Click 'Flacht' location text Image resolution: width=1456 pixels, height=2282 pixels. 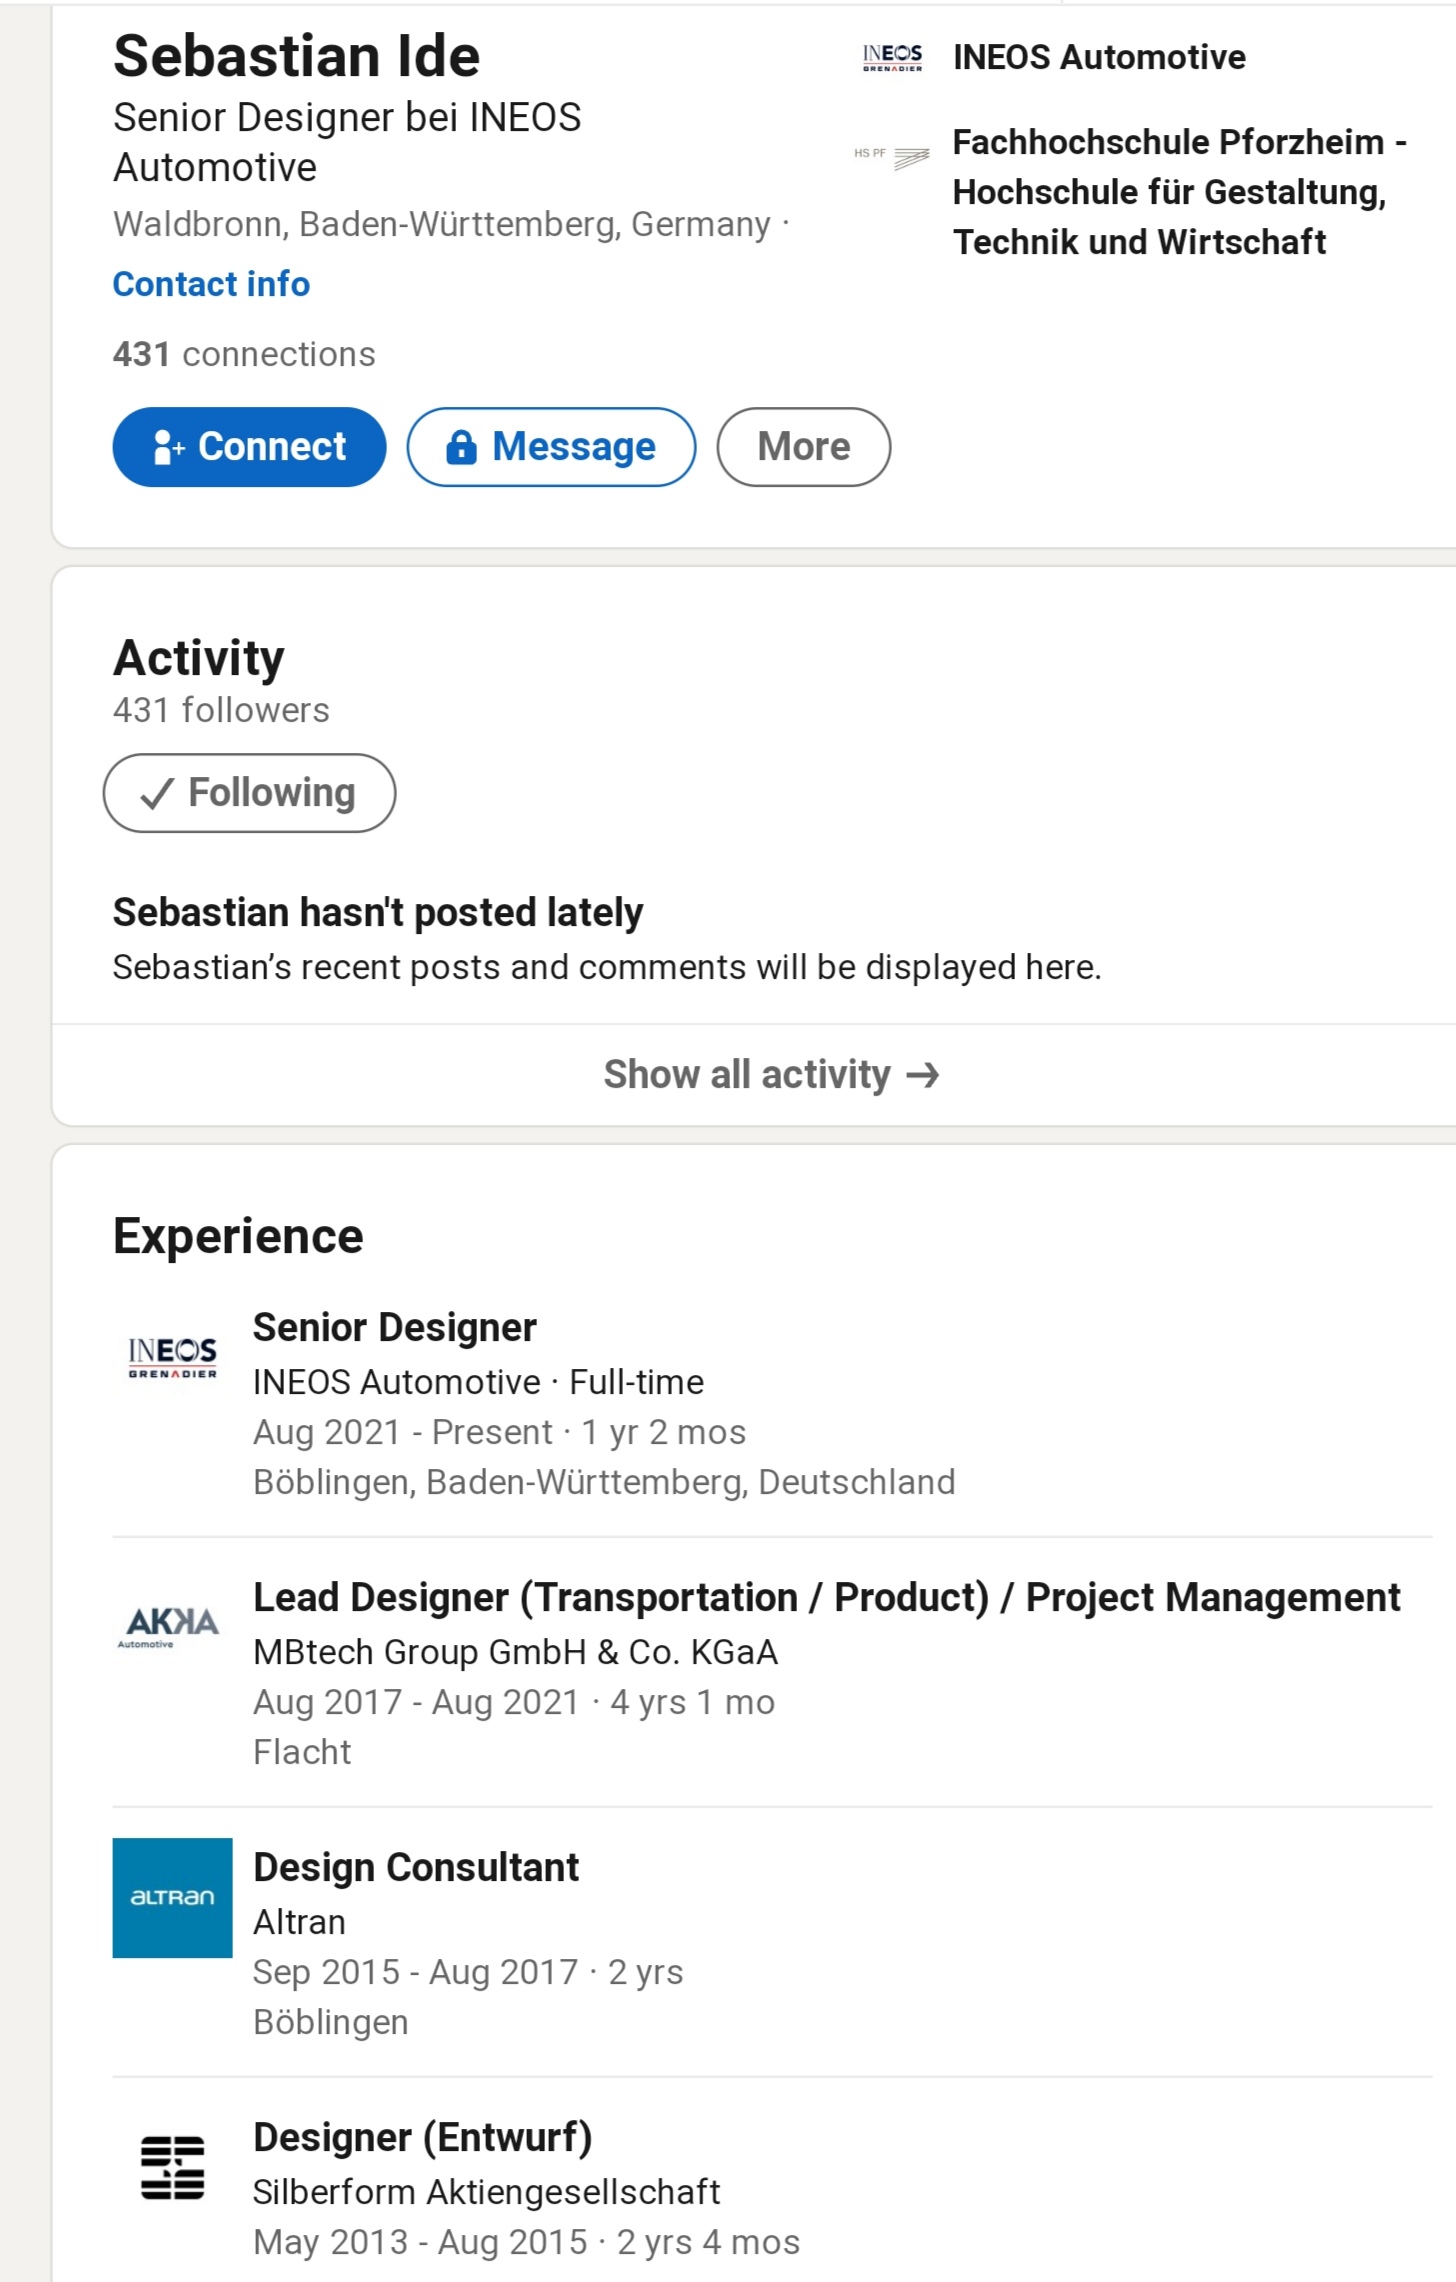pos(302,1752)
